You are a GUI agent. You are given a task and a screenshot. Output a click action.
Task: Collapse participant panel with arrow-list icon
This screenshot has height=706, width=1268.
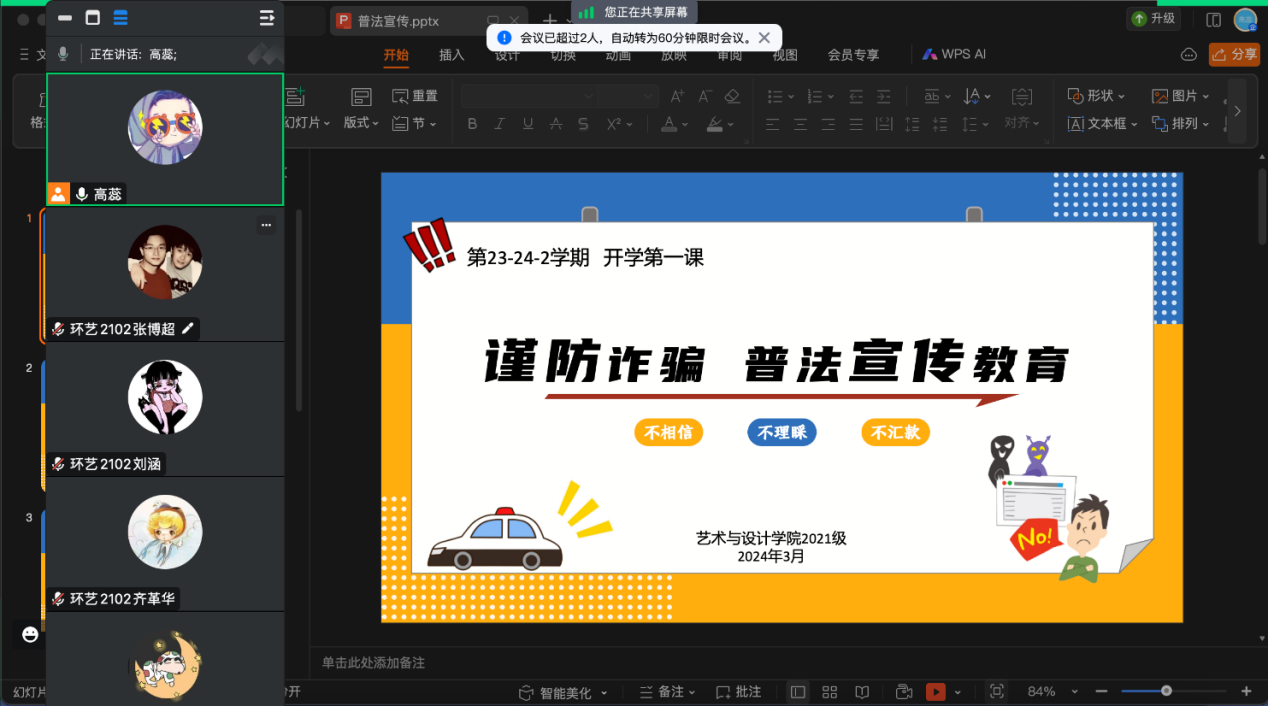(x=266, y=18)
